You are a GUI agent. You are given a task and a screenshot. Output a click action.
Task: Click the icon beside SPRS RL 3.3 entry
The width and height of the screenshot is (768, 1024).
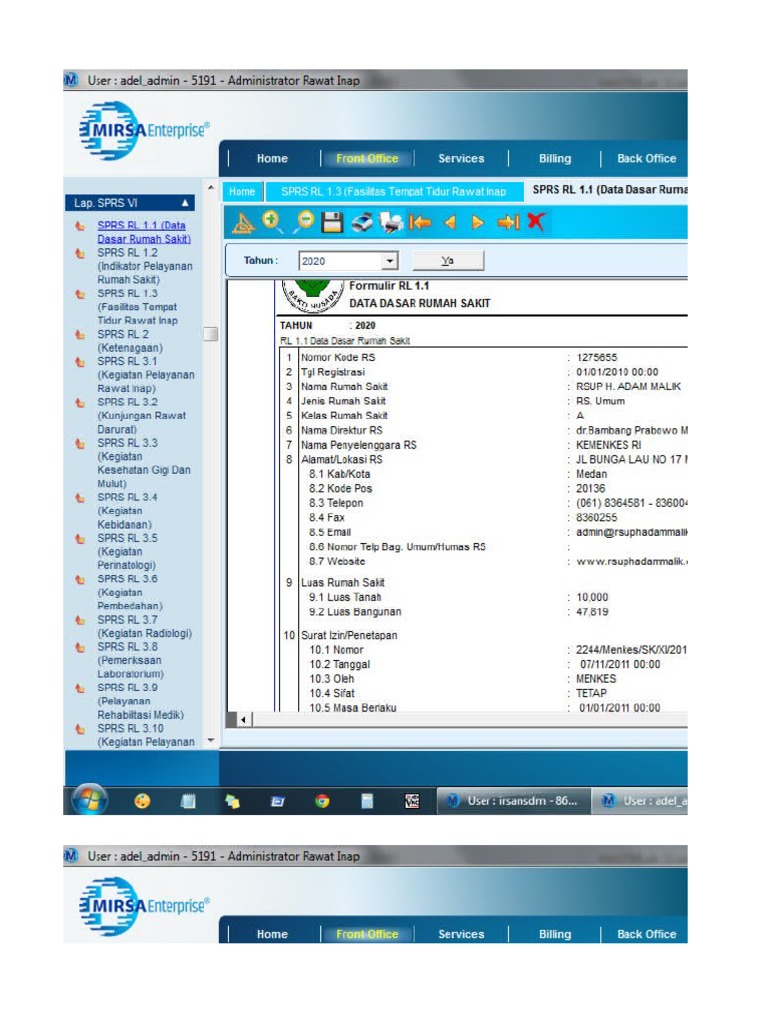click(x=80, y=444)
